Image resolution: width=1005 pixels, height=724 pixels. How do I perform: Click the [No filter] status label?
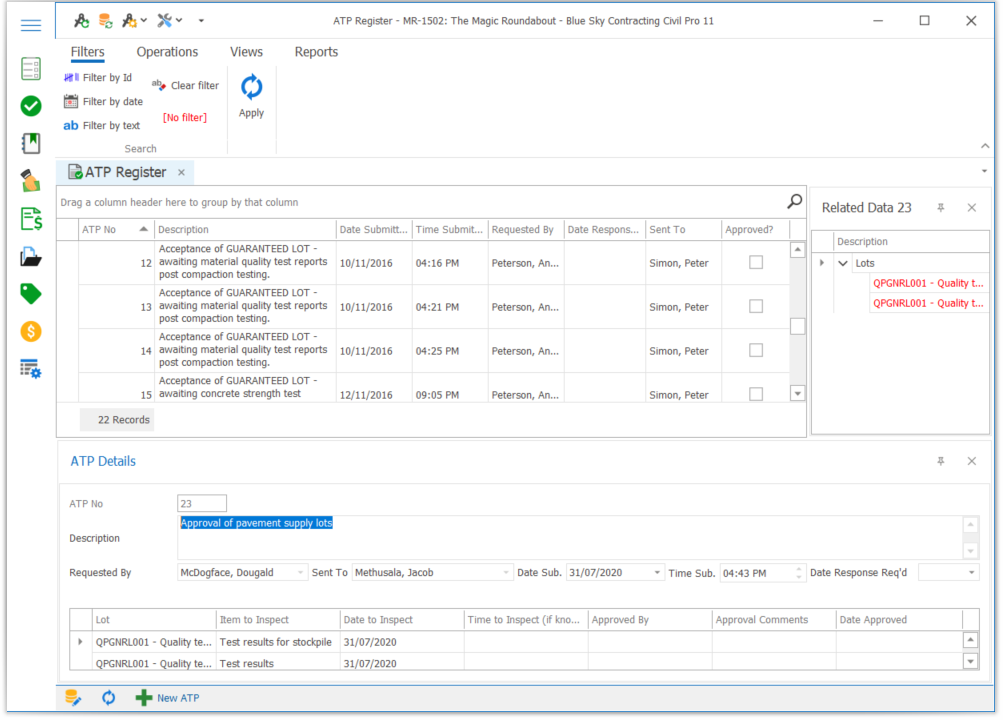[185, 118]
